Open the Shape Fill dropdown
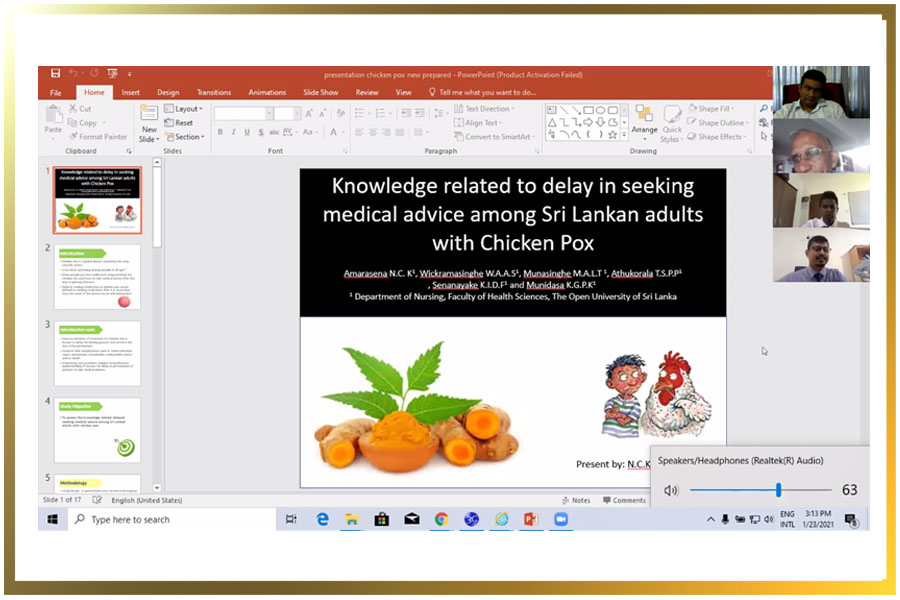The width and height of the screenshot is (900, 600). click(711, 109)
